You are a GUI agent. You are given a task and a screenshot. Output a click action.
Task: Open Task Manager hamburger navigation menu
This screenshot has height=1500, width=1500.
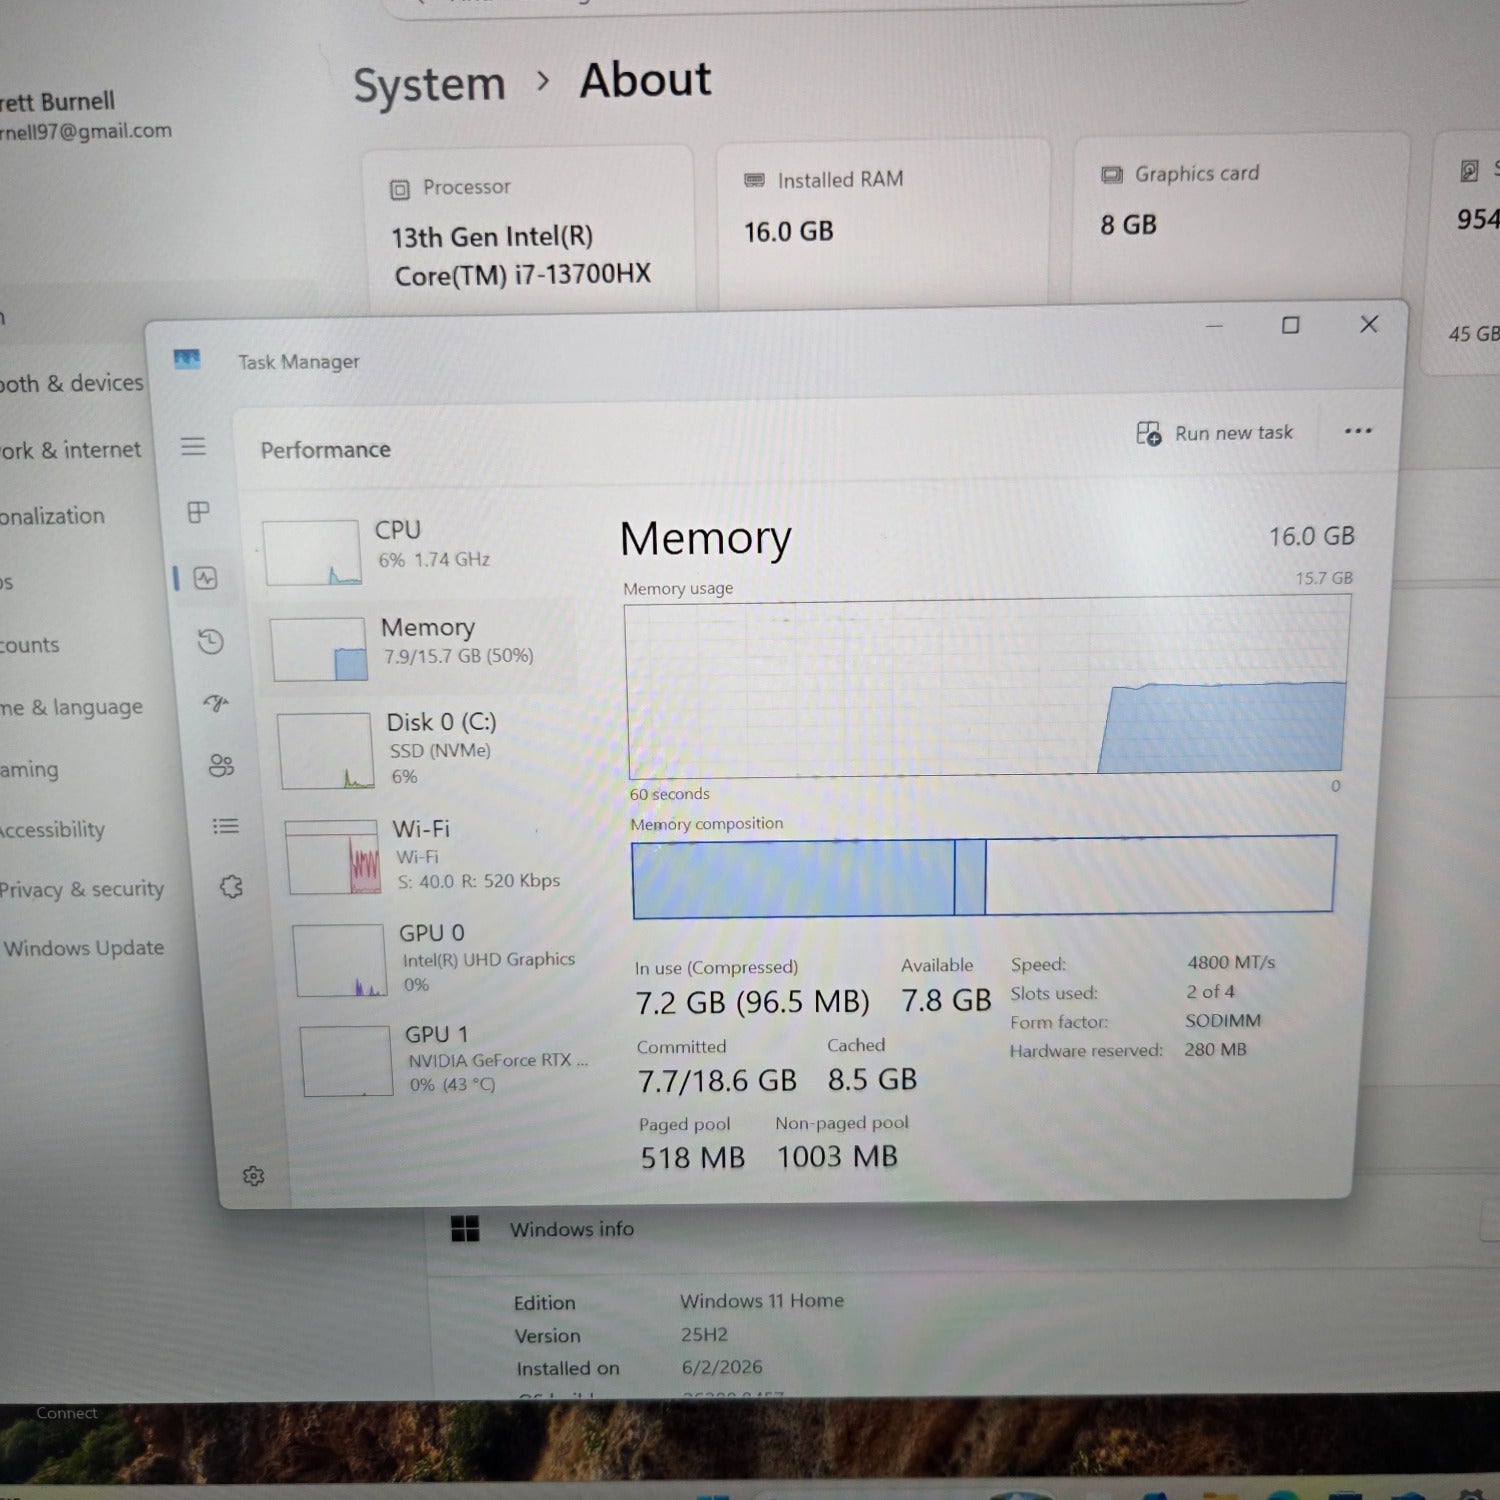tap(193, 446)
